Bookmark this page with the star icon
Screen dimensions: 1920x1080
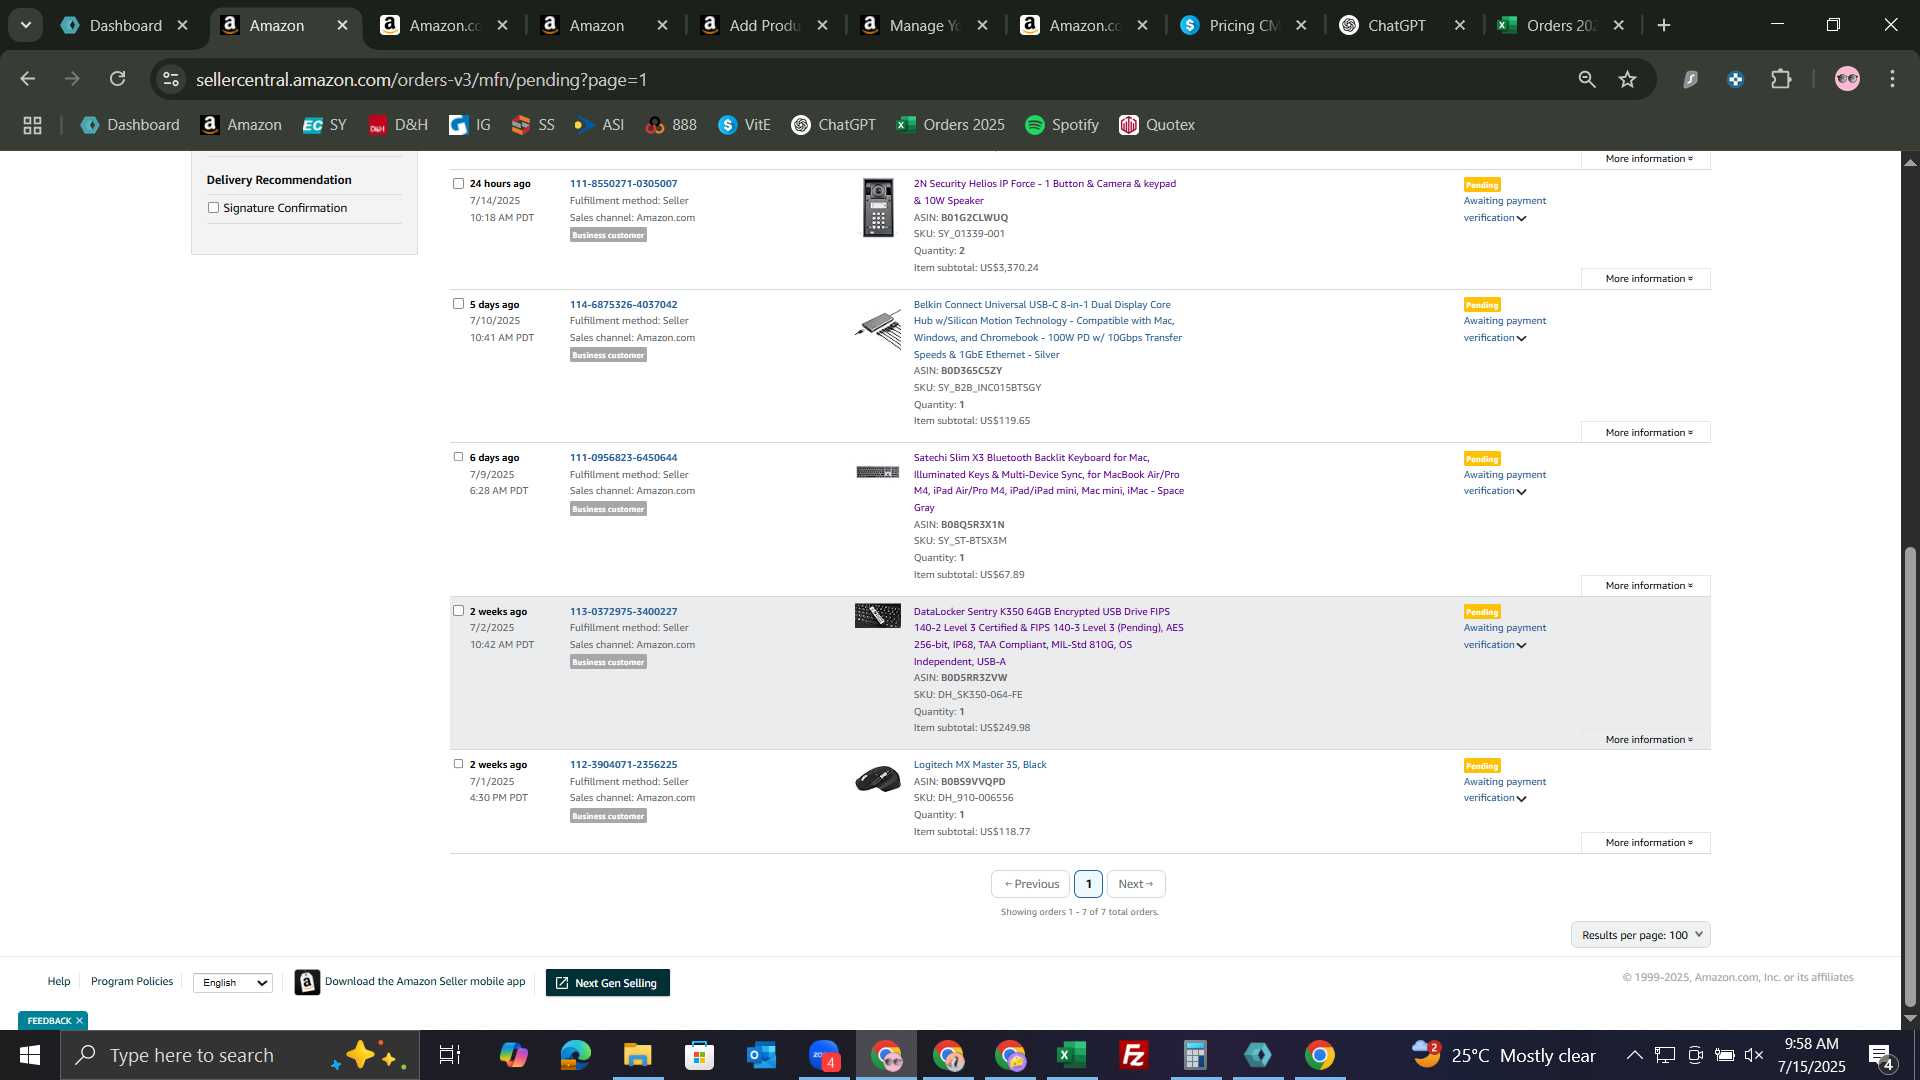(x=1628, y=79)
